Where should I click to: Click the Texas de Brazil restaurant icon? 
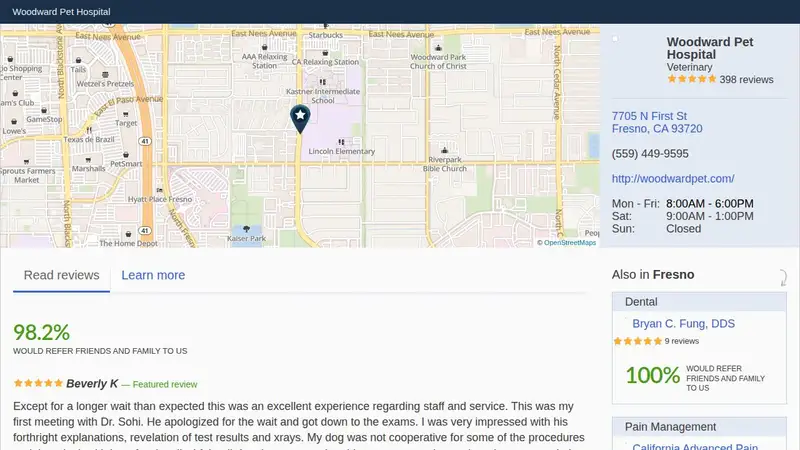89,131
